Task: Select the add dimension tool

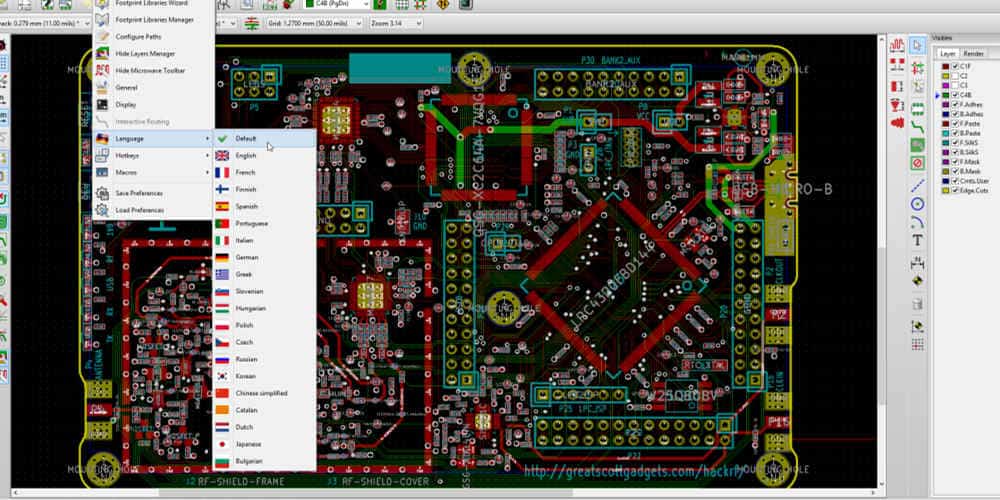Action: [x=917, y=263]
